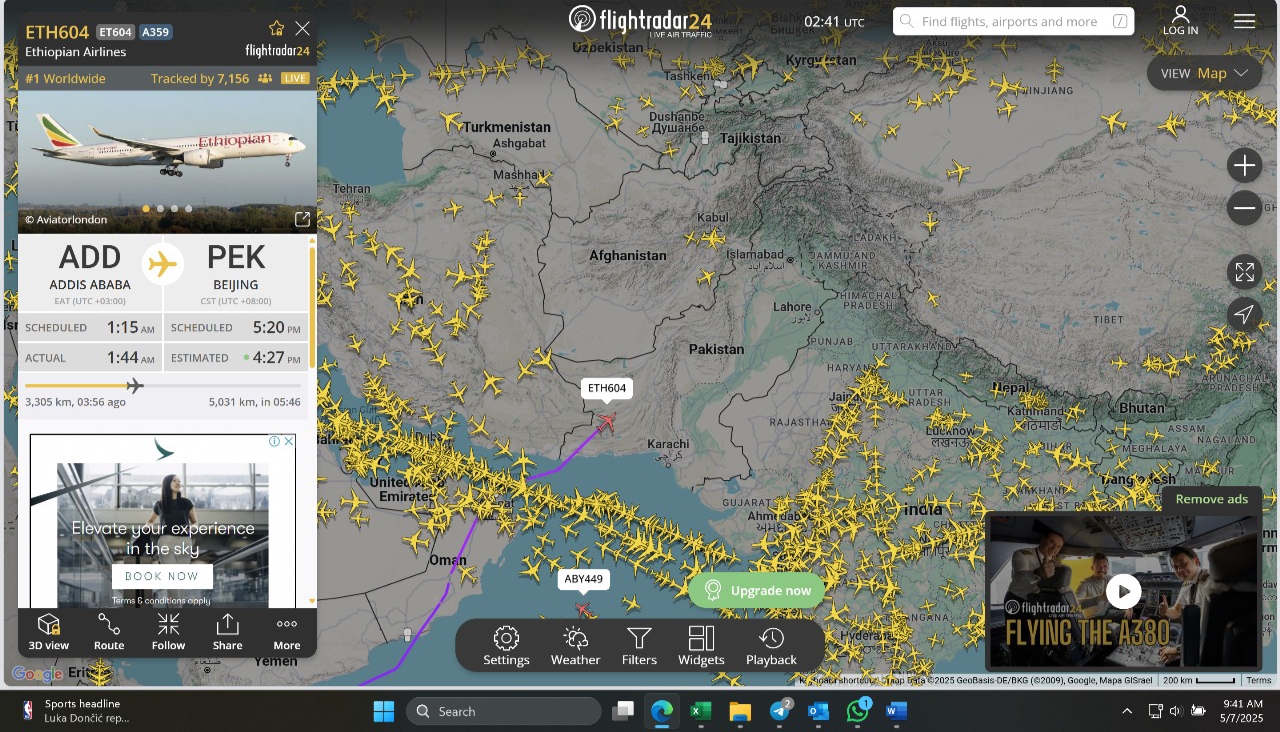1280x732 pixels.
Task: Zoom out the map with minus button
Action: 1244,208
